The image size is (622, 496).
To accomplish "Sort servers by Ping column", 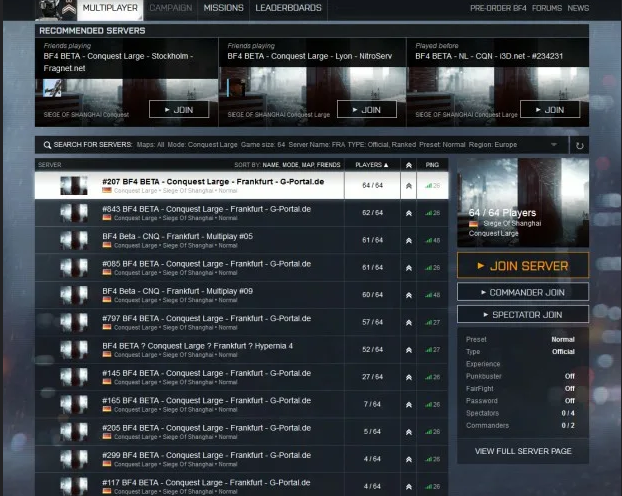I will (432, 165).
